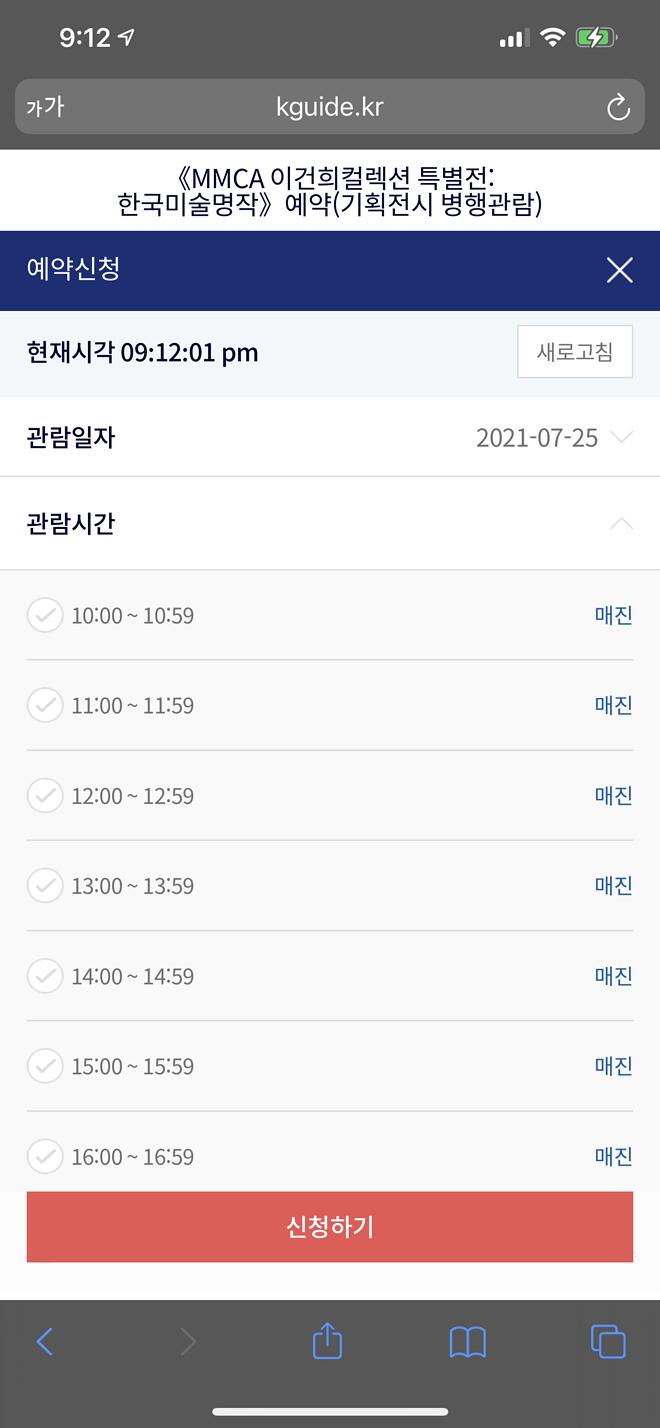Show open tabs in Safari

pyautogui.click(x=608, y=1341)
